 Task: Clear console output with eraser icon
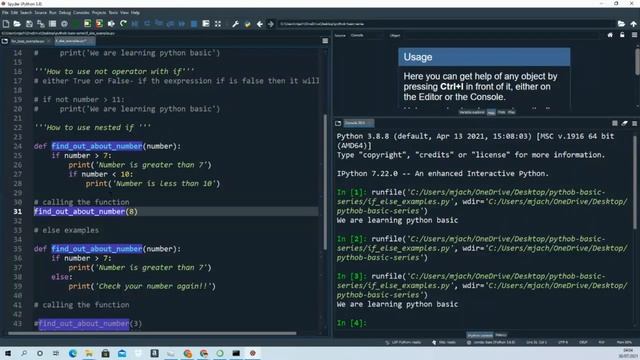[624, 123]
